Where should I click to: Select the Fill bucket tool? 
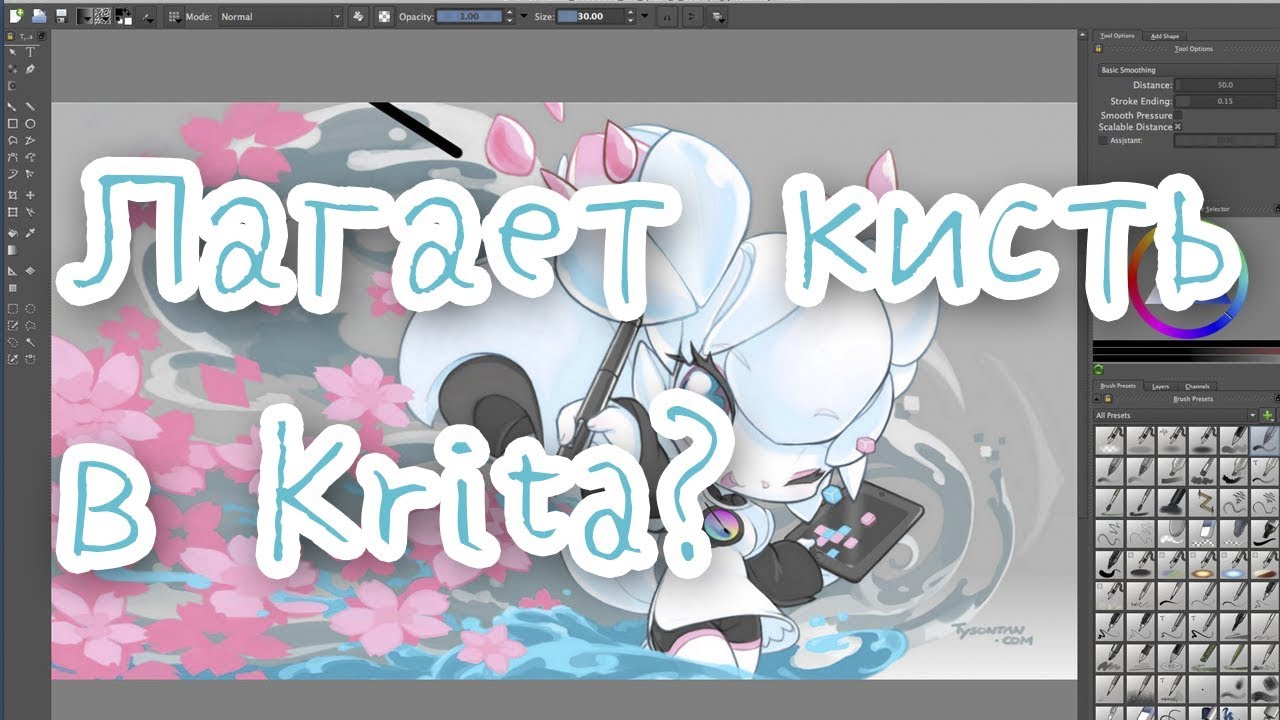(12, 233)
